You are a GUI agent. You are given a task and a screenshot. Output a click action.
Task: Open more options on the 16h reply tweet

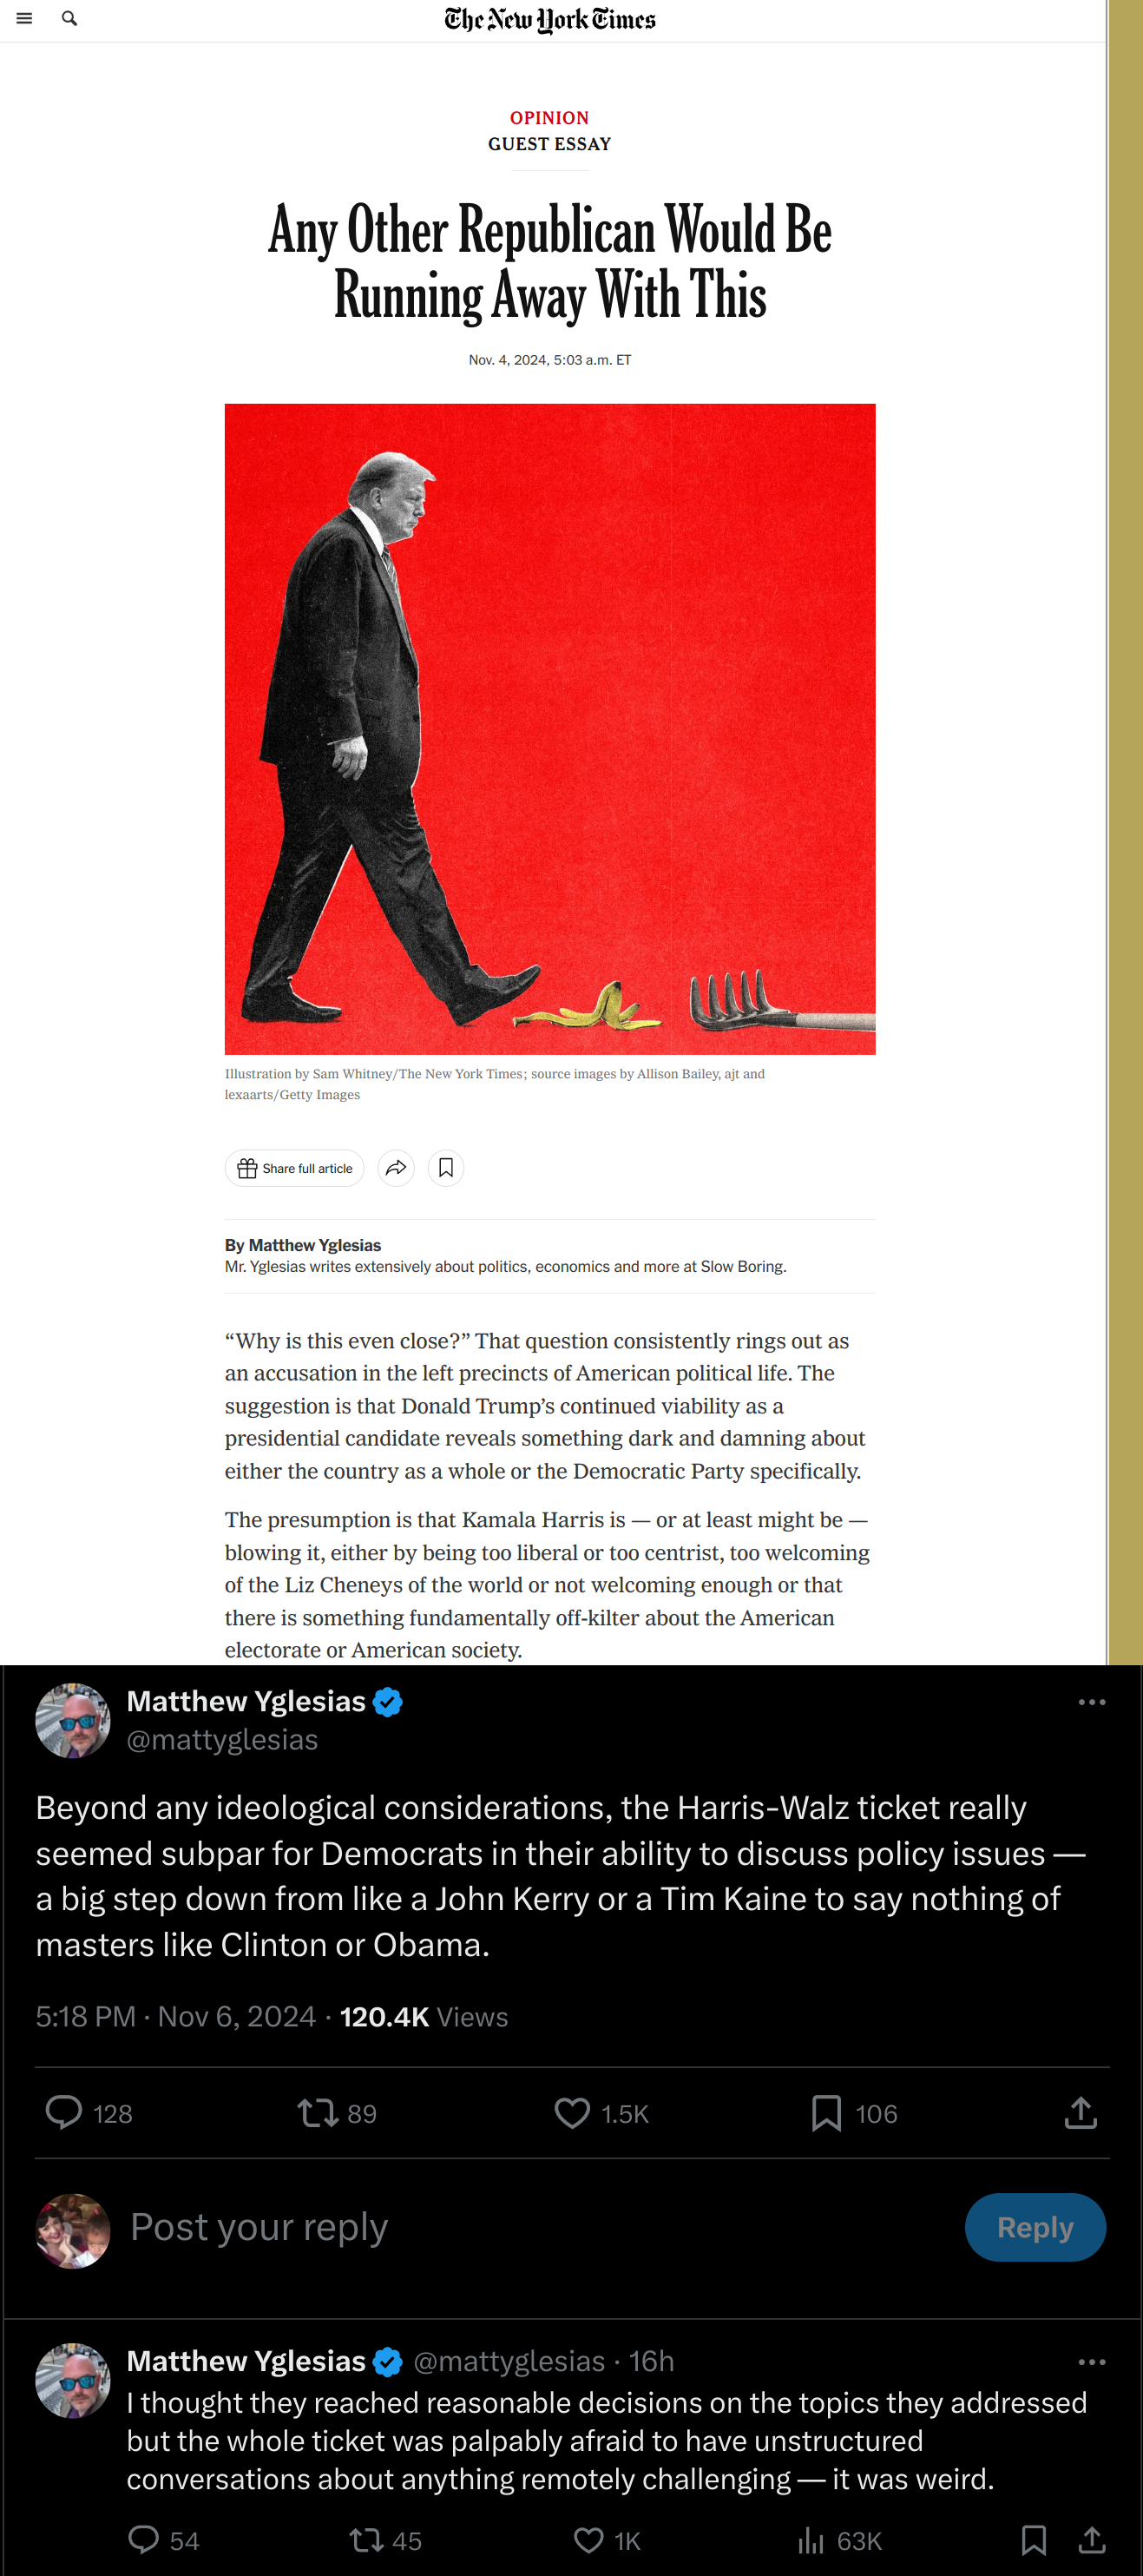tap(1092, 2362)
